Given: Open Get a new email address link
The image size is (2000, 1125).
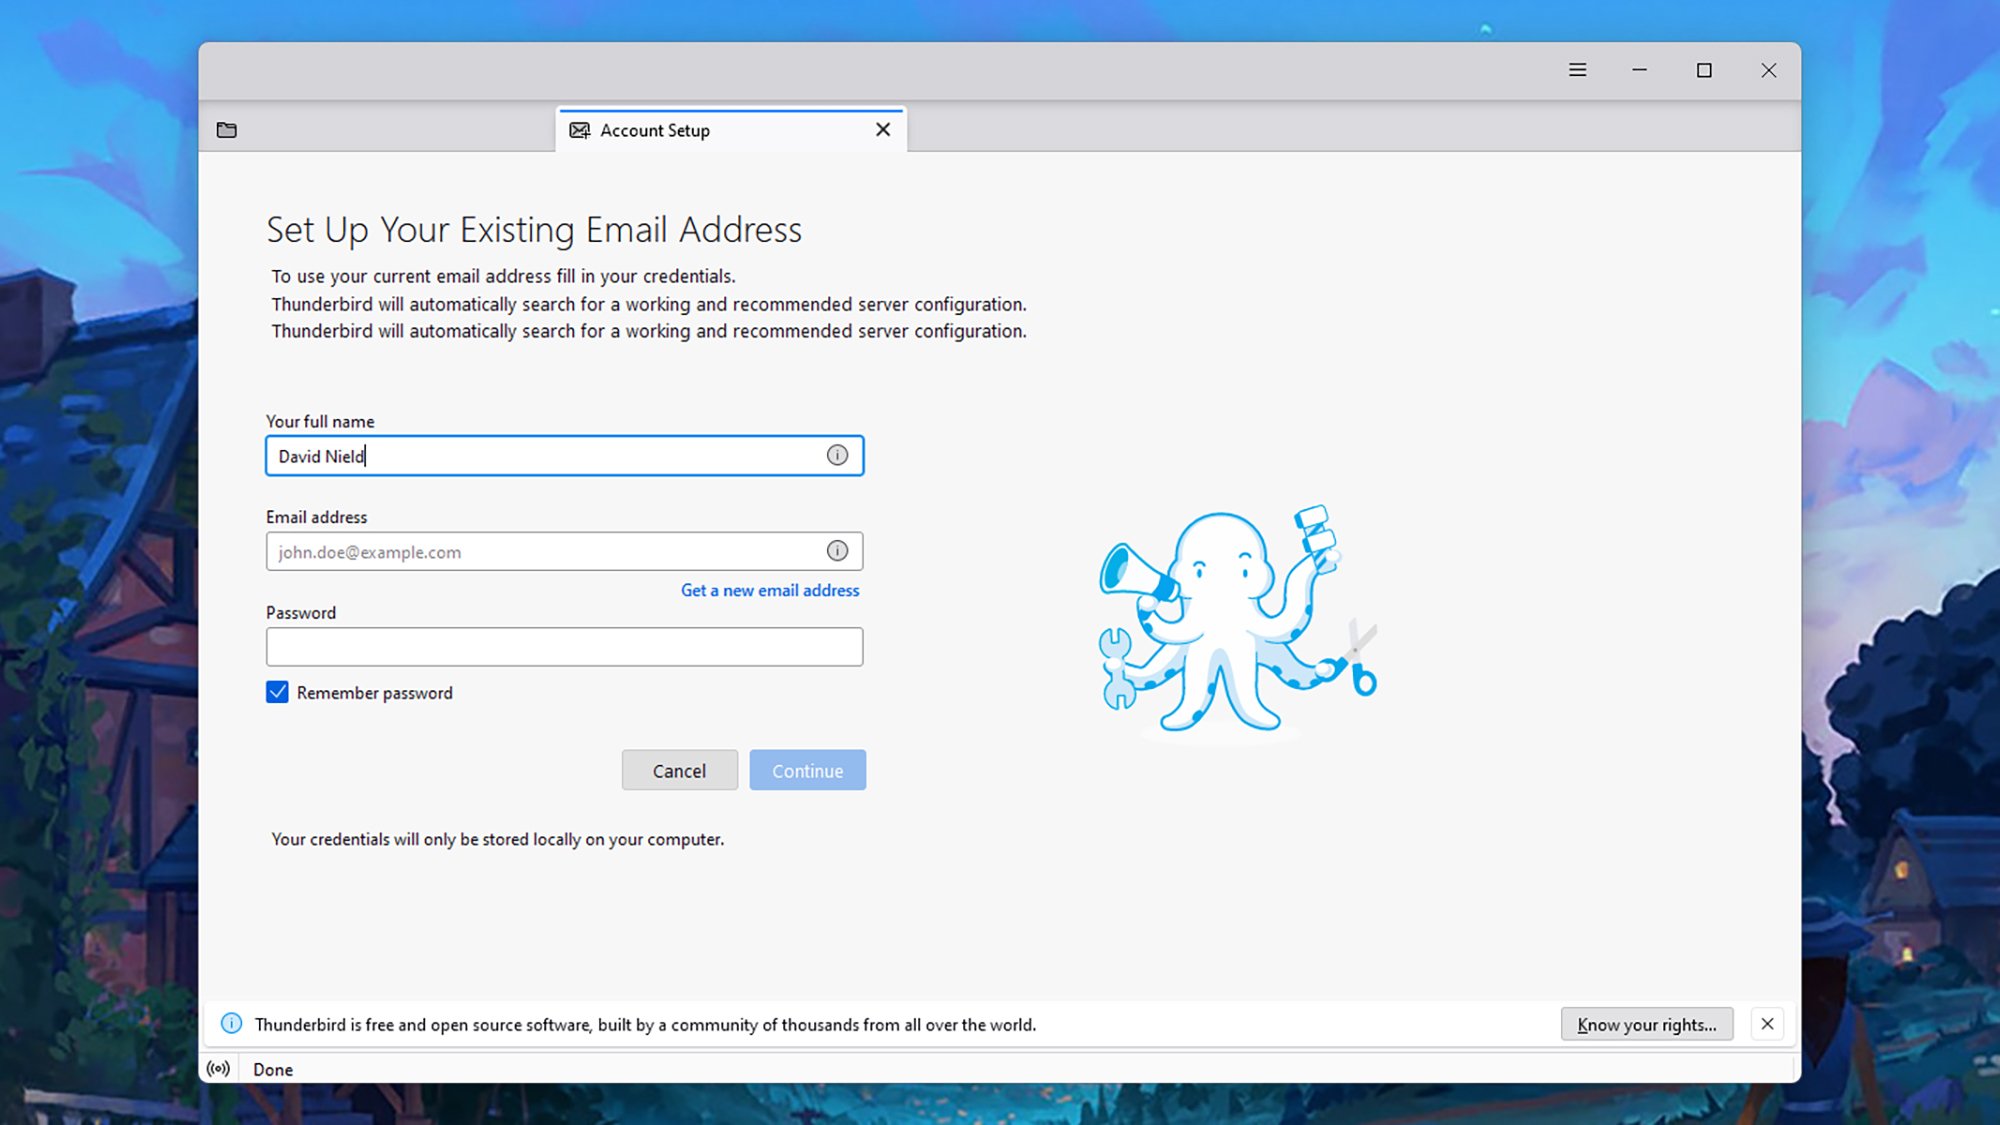Looking at the screenshot, I should 770,590.
